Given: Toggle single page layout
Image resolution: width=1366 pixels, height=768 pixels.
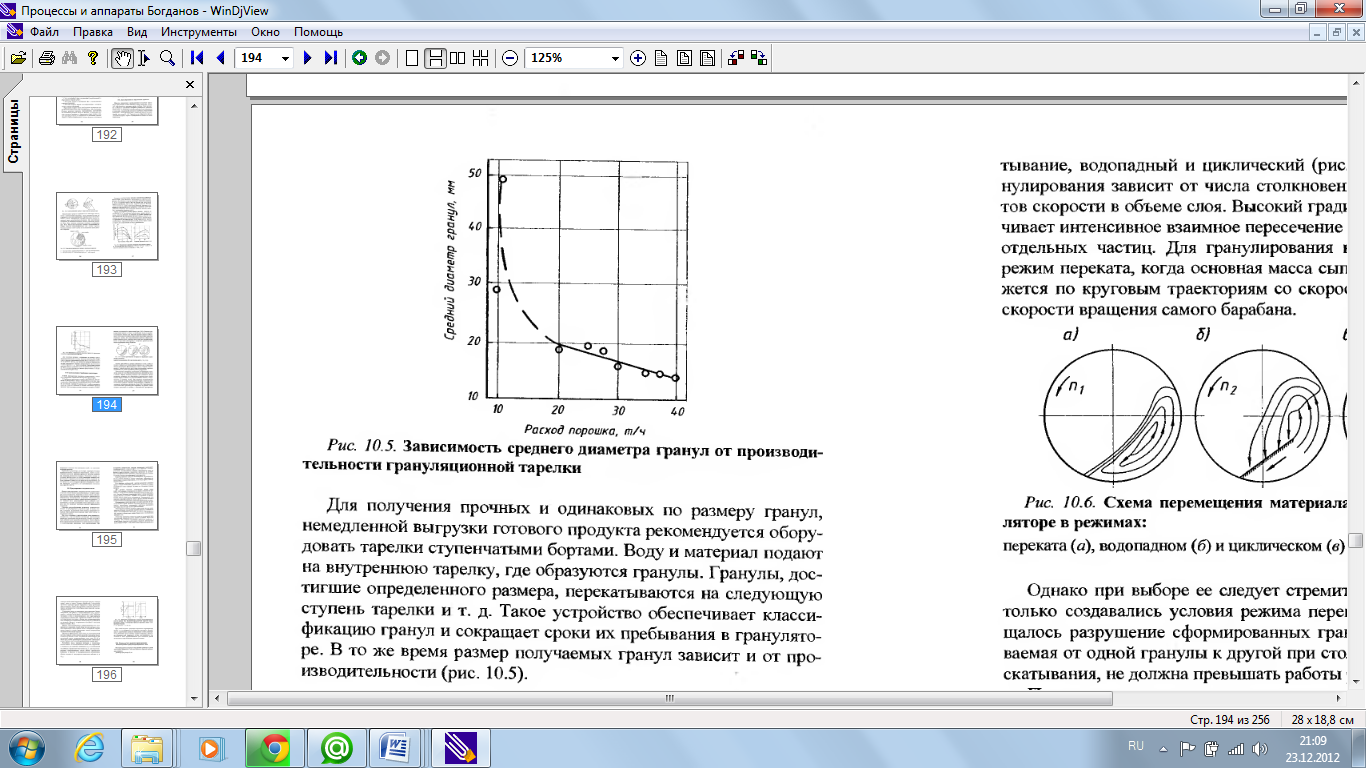Looking at the screenshot, I should pos(411,58).
